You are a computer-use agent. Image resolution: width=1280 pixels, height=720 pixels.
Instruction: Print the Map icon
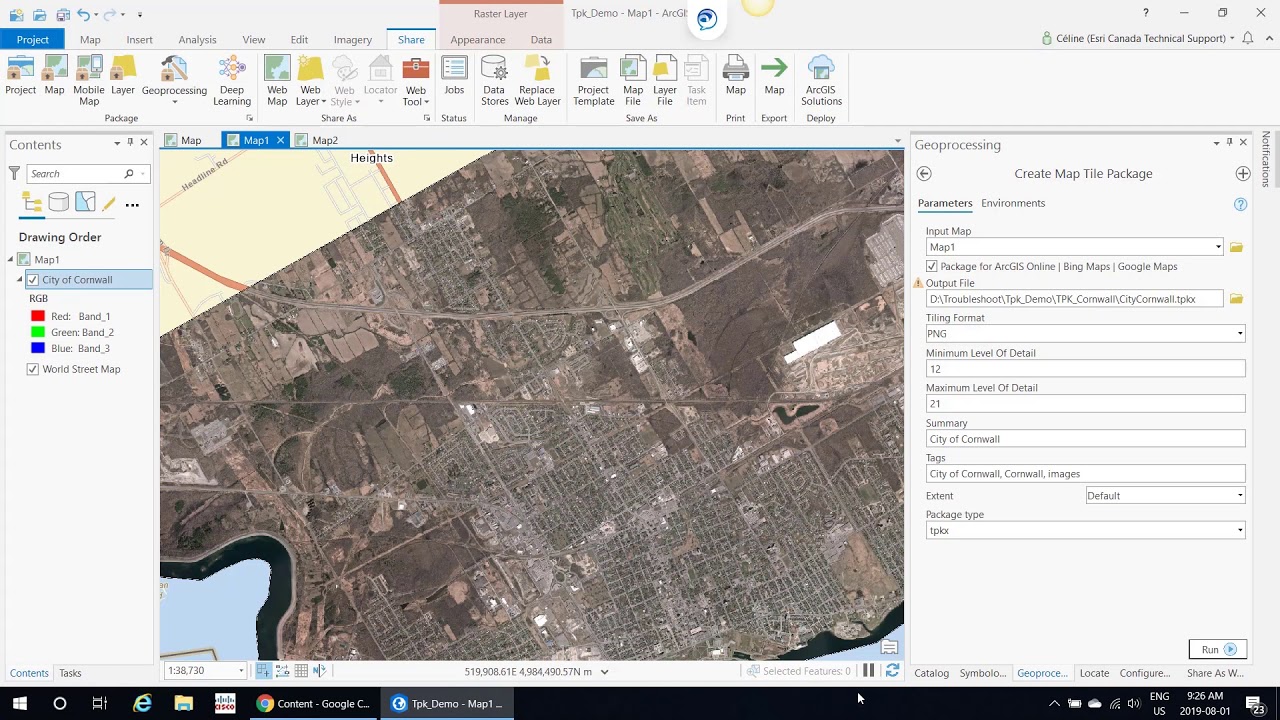click(736, 76)
